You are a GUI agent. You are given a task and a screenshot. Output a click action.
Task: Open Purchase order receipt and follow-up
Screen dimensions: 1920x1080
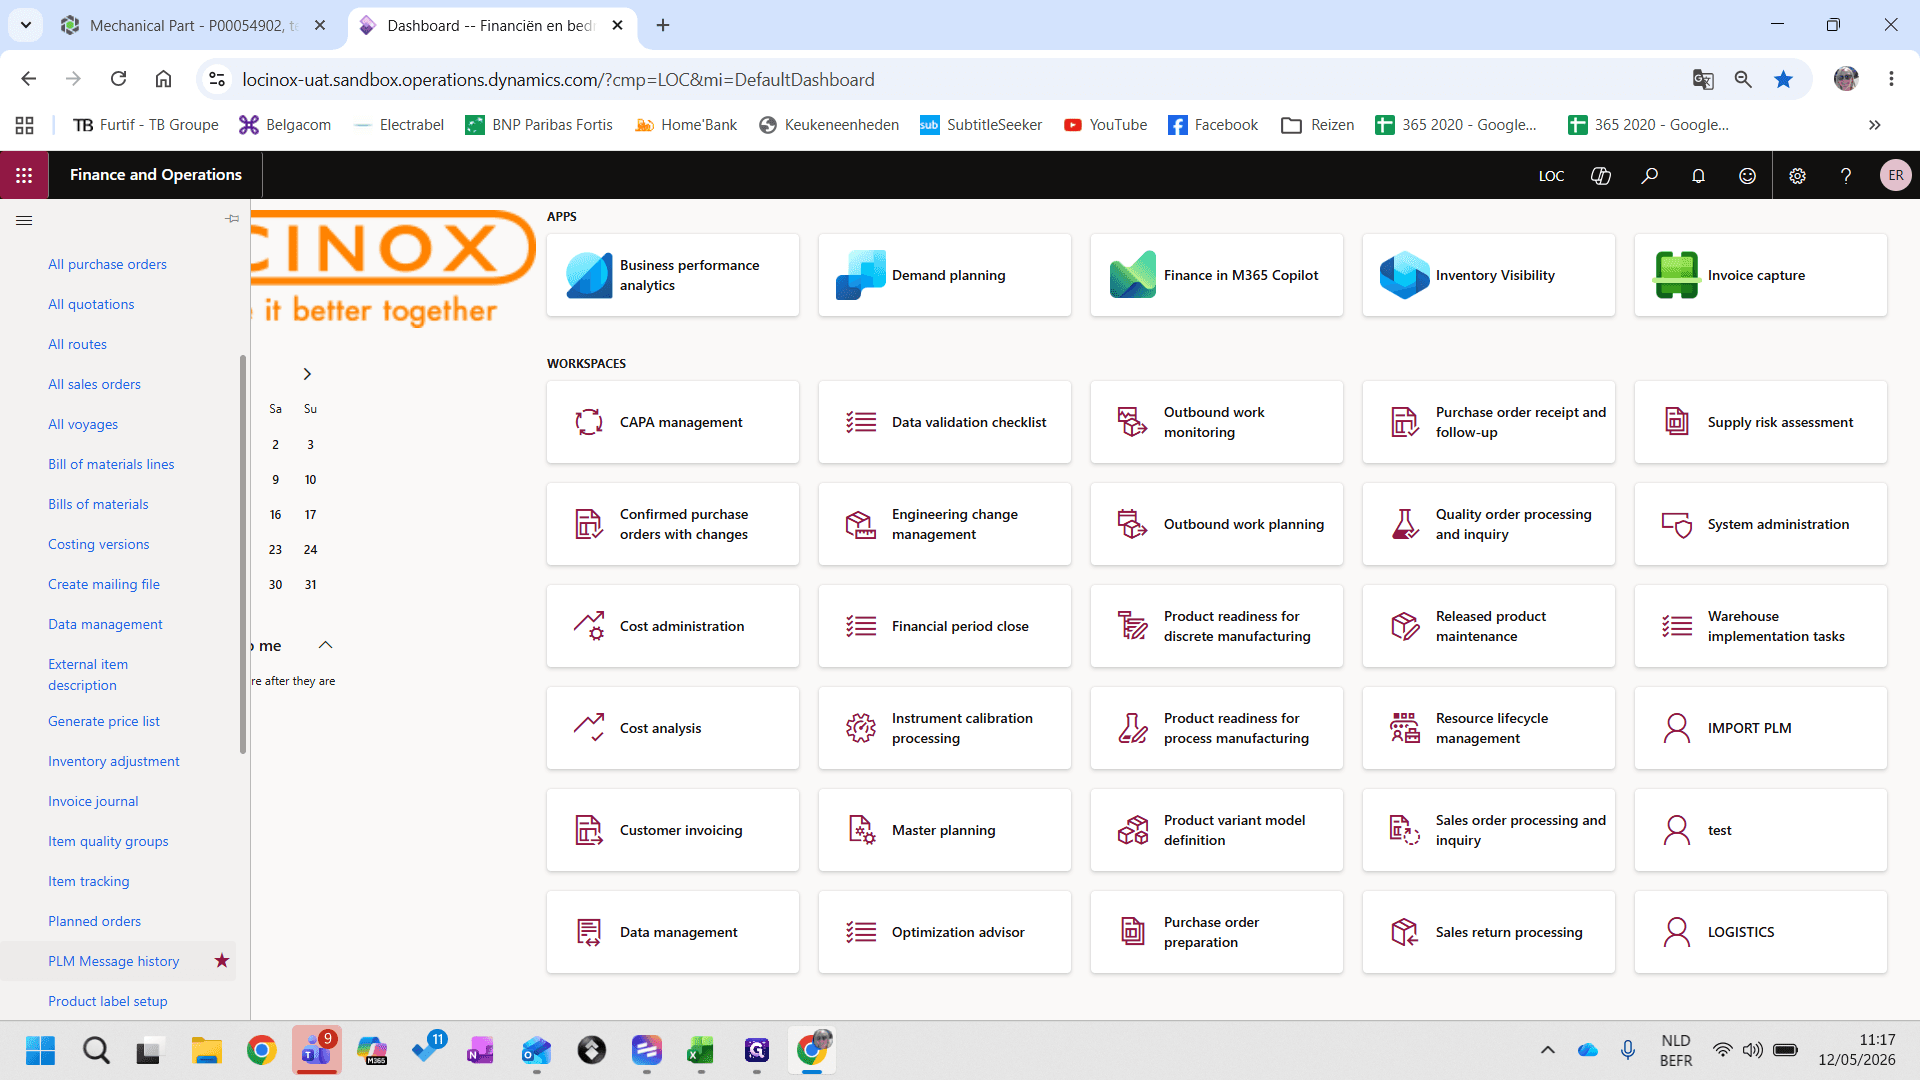[1489, 422]
